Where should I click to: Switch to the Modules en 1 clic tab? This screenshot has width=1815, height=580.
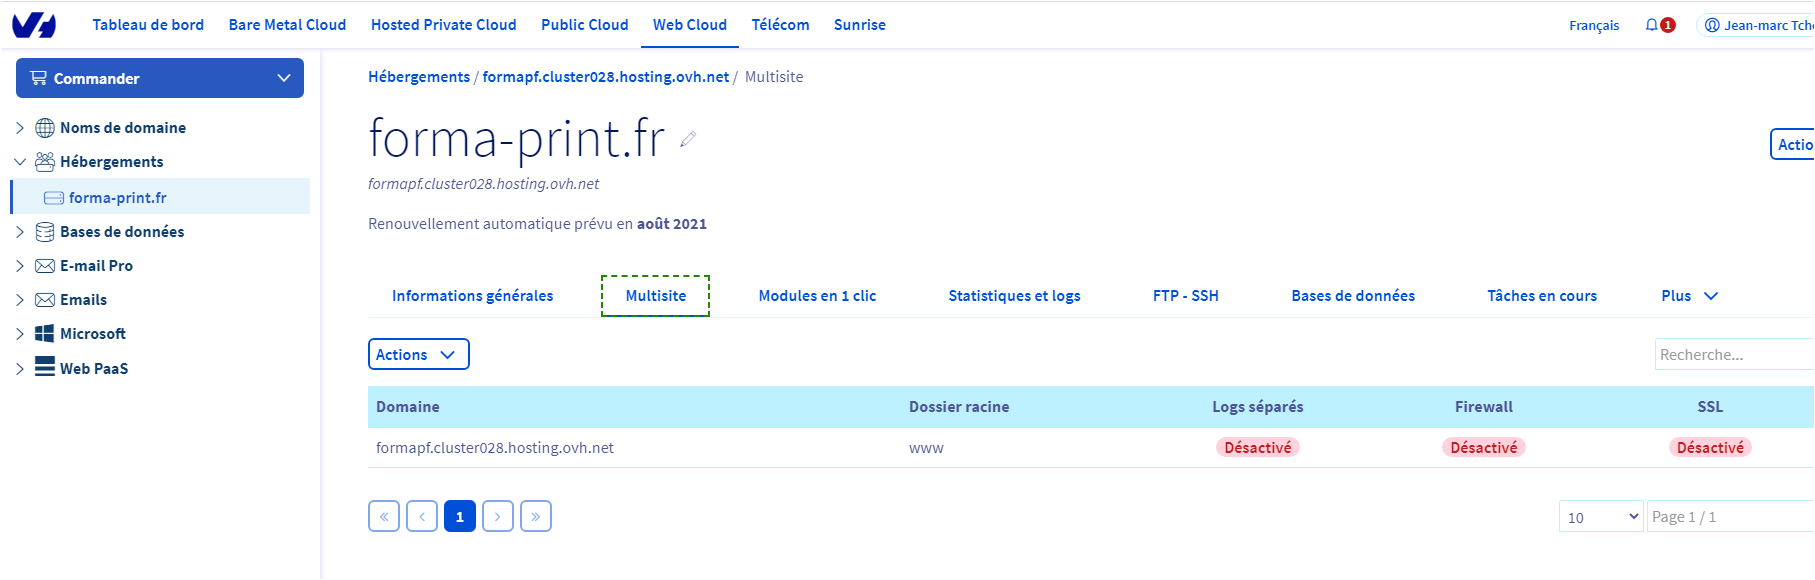[817, 296]
